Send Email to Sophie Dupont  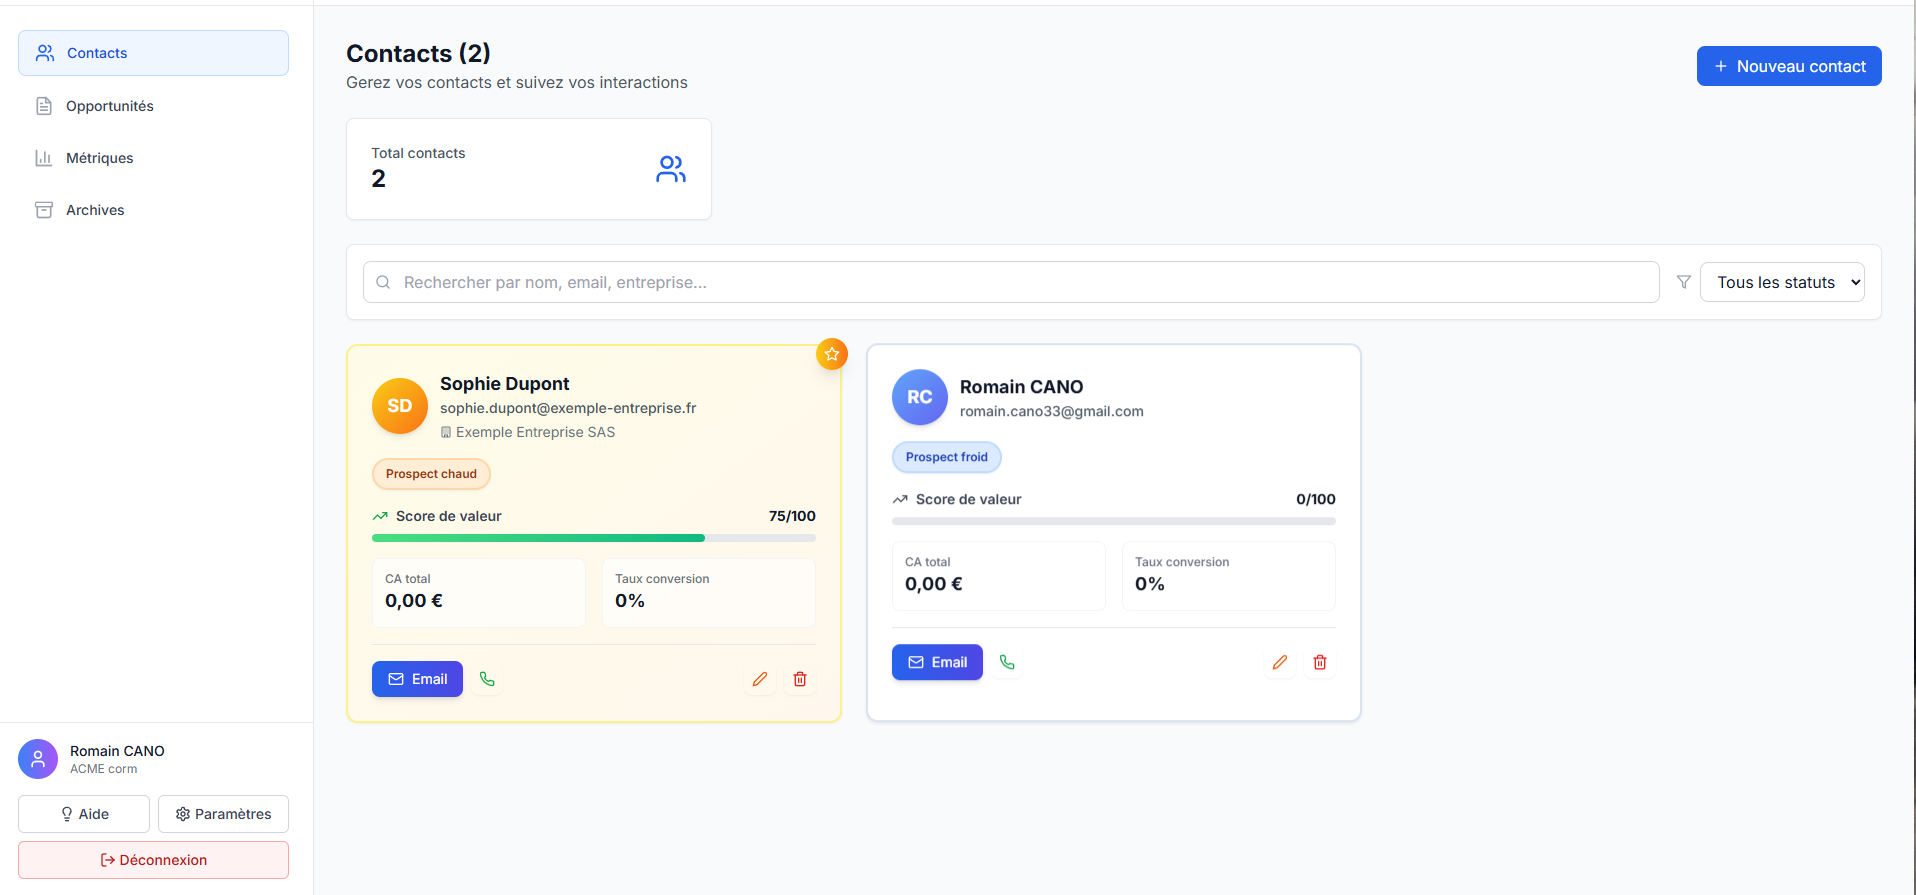coord(417,679)
